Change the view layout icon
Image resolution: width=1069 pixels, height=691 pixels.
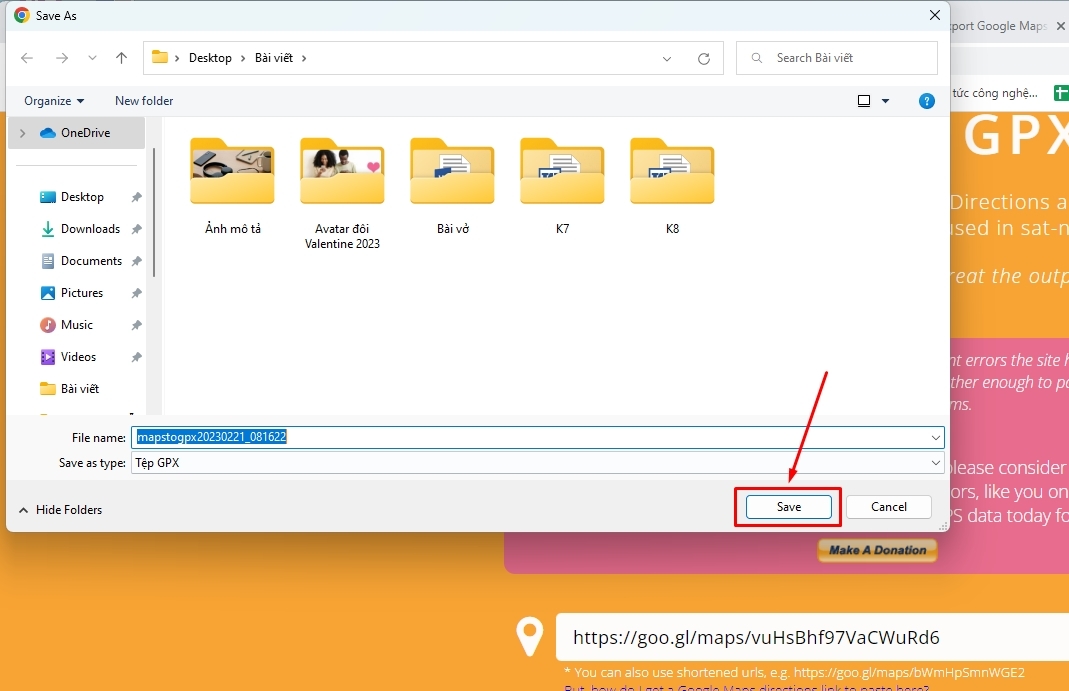pos(864,101)
